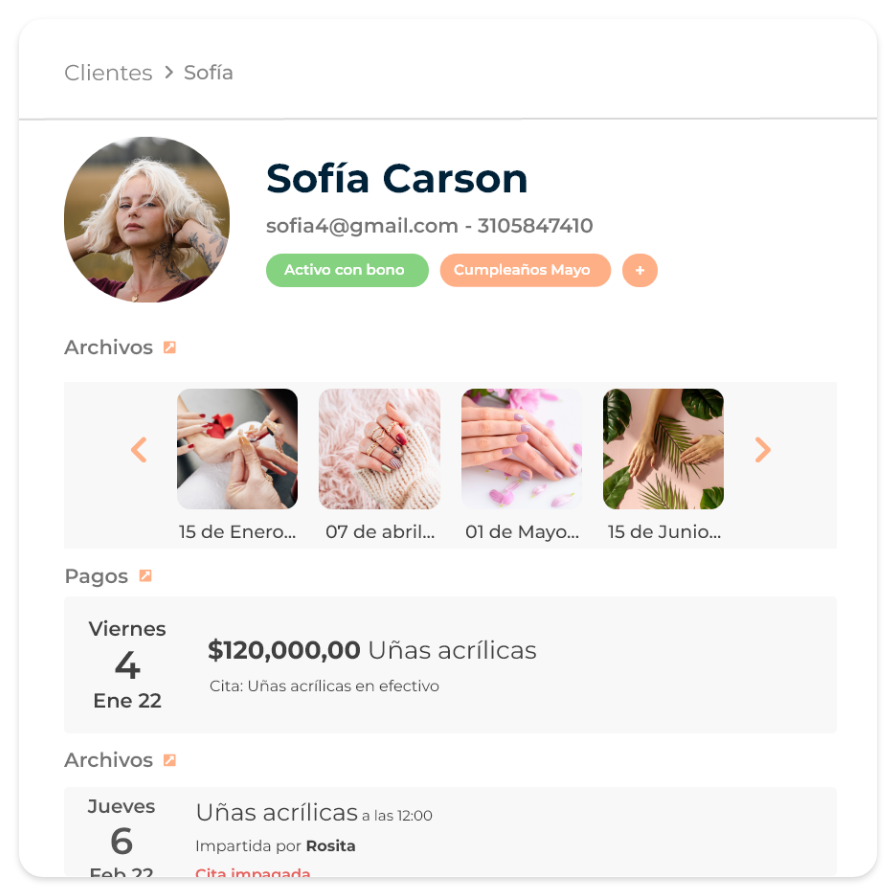The height and width of the screenshot is (896, 896).
Task: Add a new tag with the plus button
Action: (x=640, y=270)
